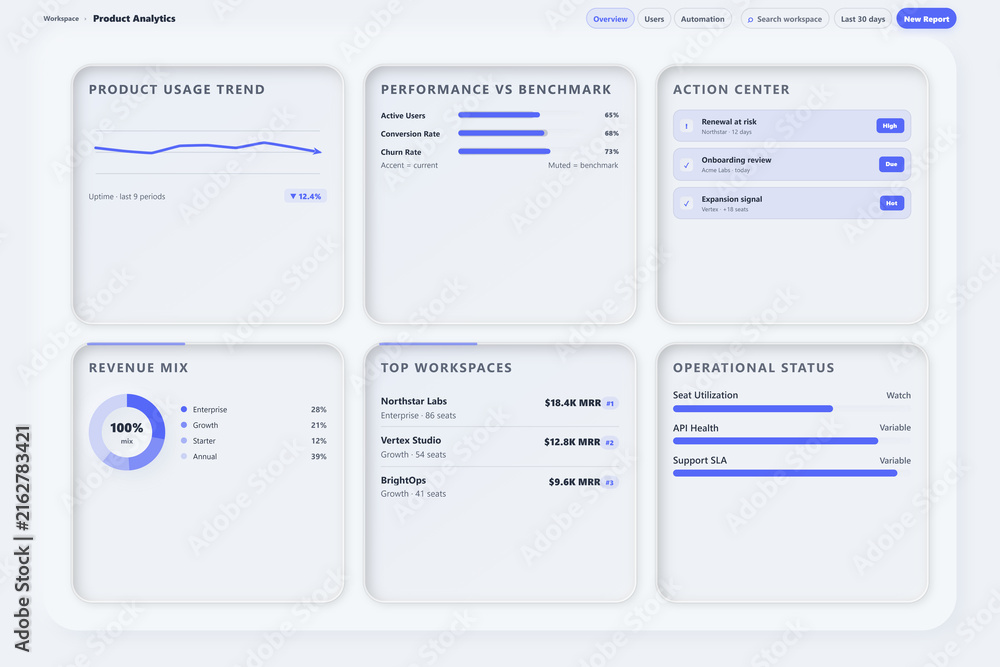1000x667 pixels.
Task: Toggle the Onboarding review checkmark
Action: coord(686,165)
